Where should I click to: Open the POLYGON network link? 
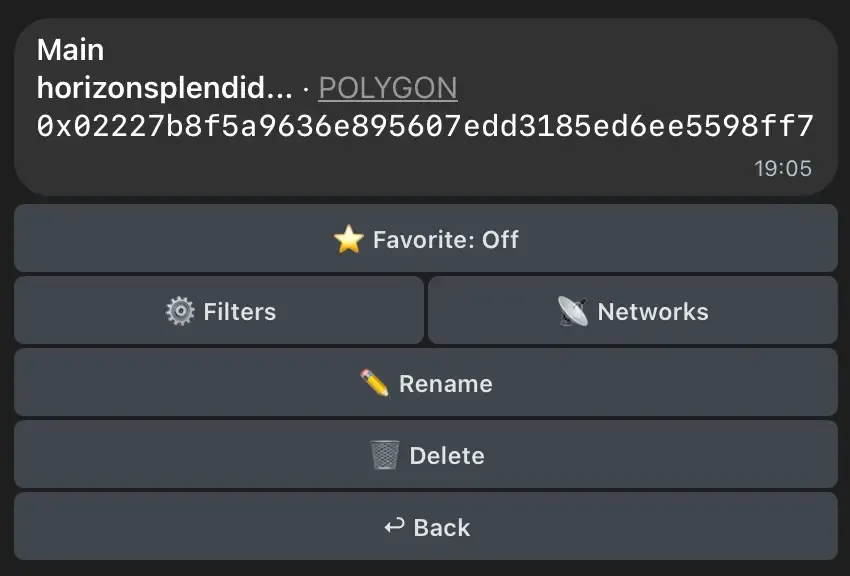(387, 88)
